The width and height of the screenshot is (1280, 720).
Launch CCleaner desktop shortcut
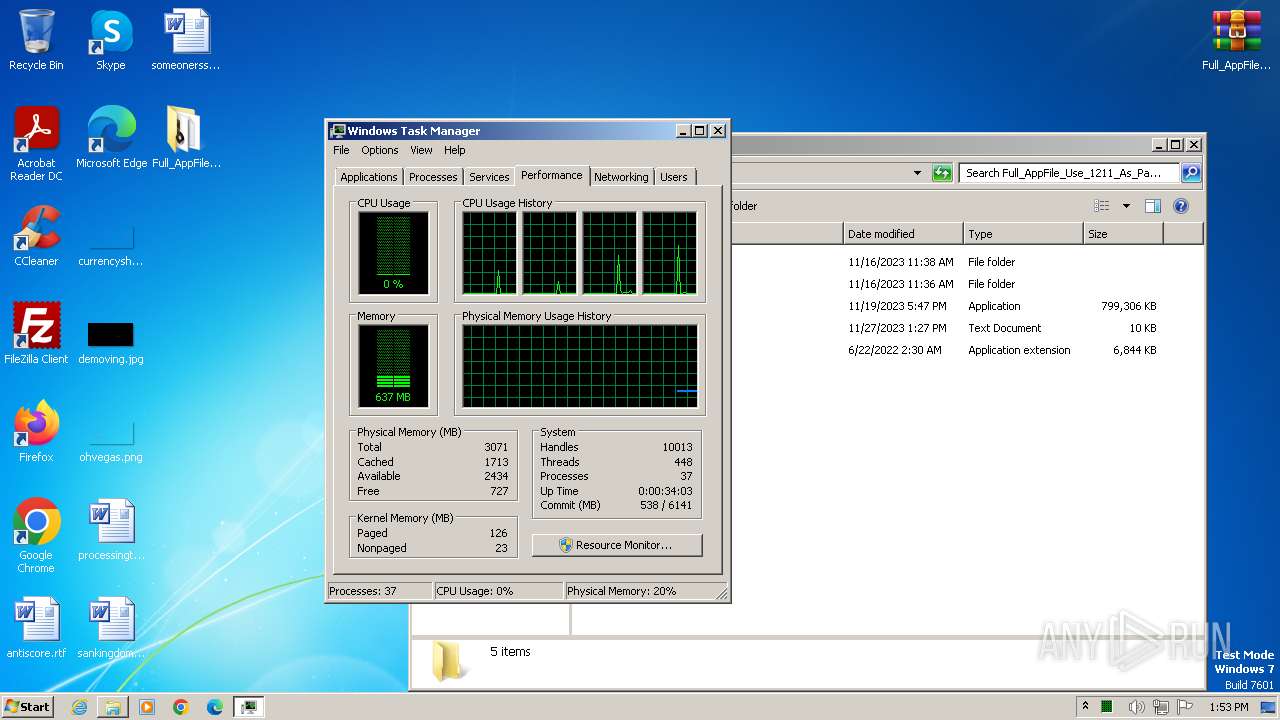(x=36, y=236)
